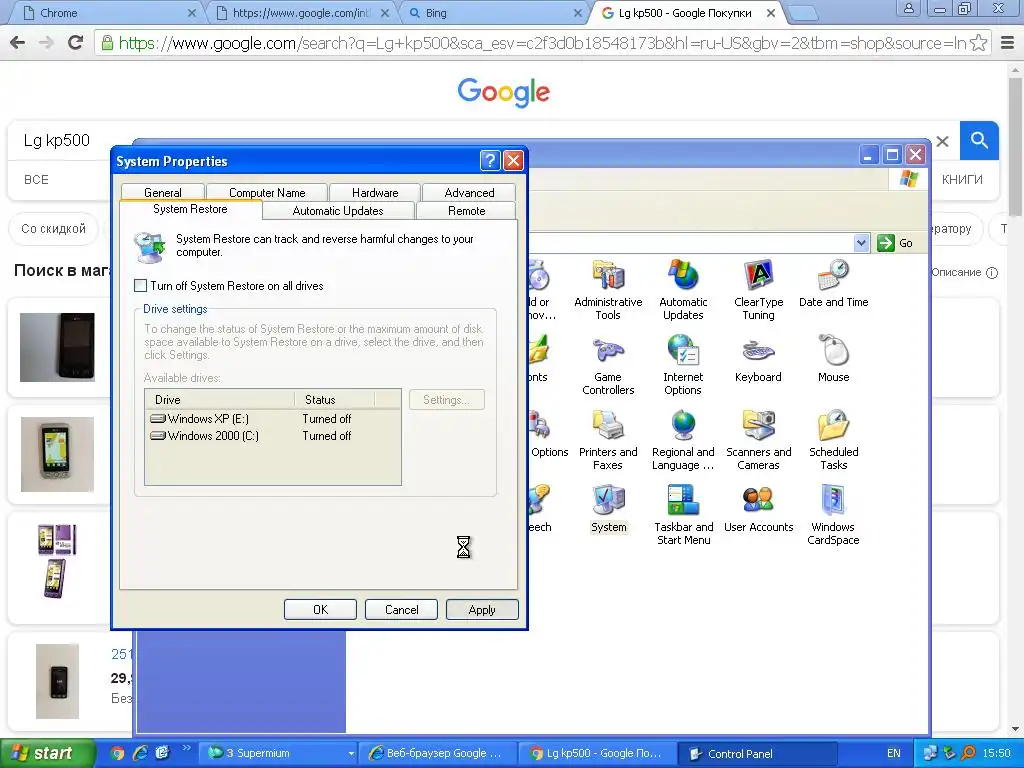Image resolution: width=1024 pixels, height=768 pixels.
Task: Select the ВСЕ filter on Google
Action: (x=36, y=180)
